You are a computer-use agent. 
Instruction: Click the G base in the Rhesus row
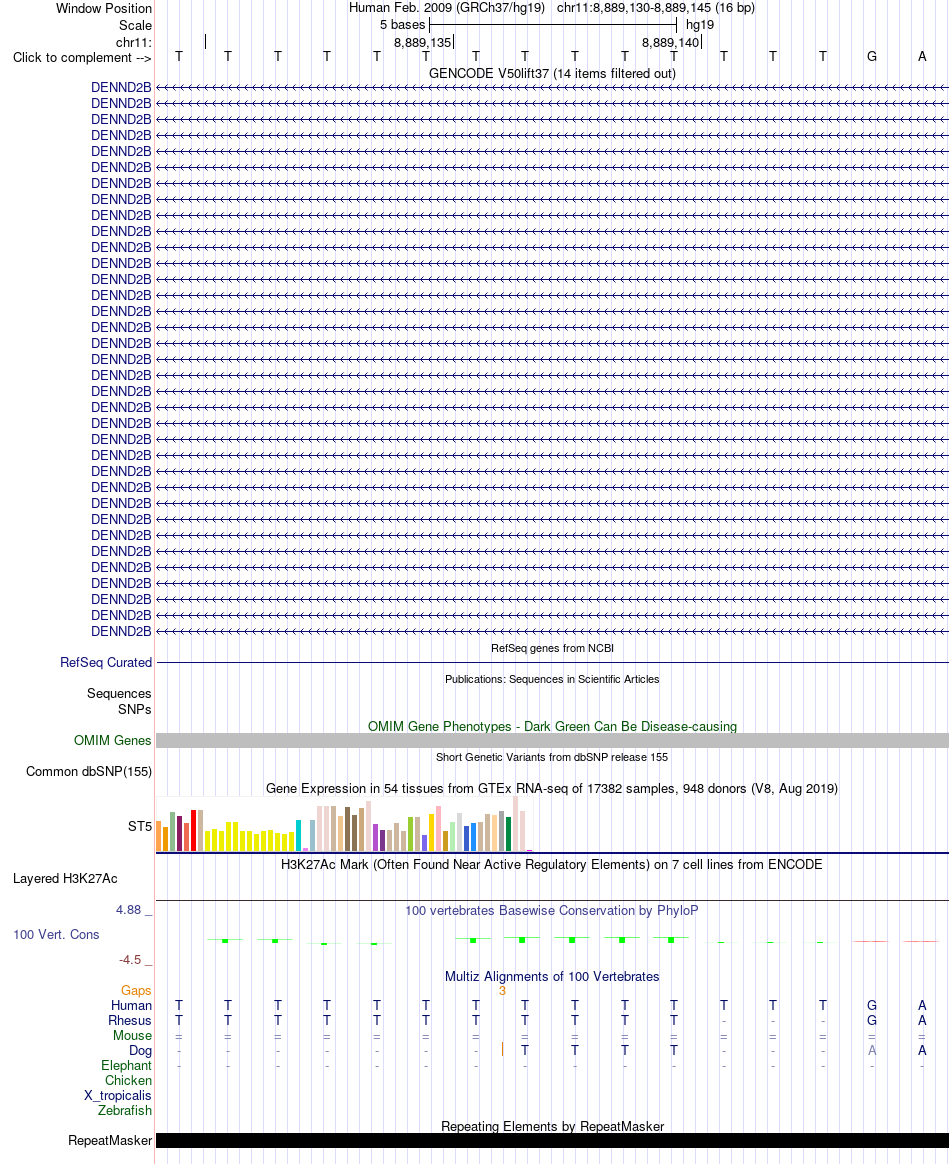872,1020
